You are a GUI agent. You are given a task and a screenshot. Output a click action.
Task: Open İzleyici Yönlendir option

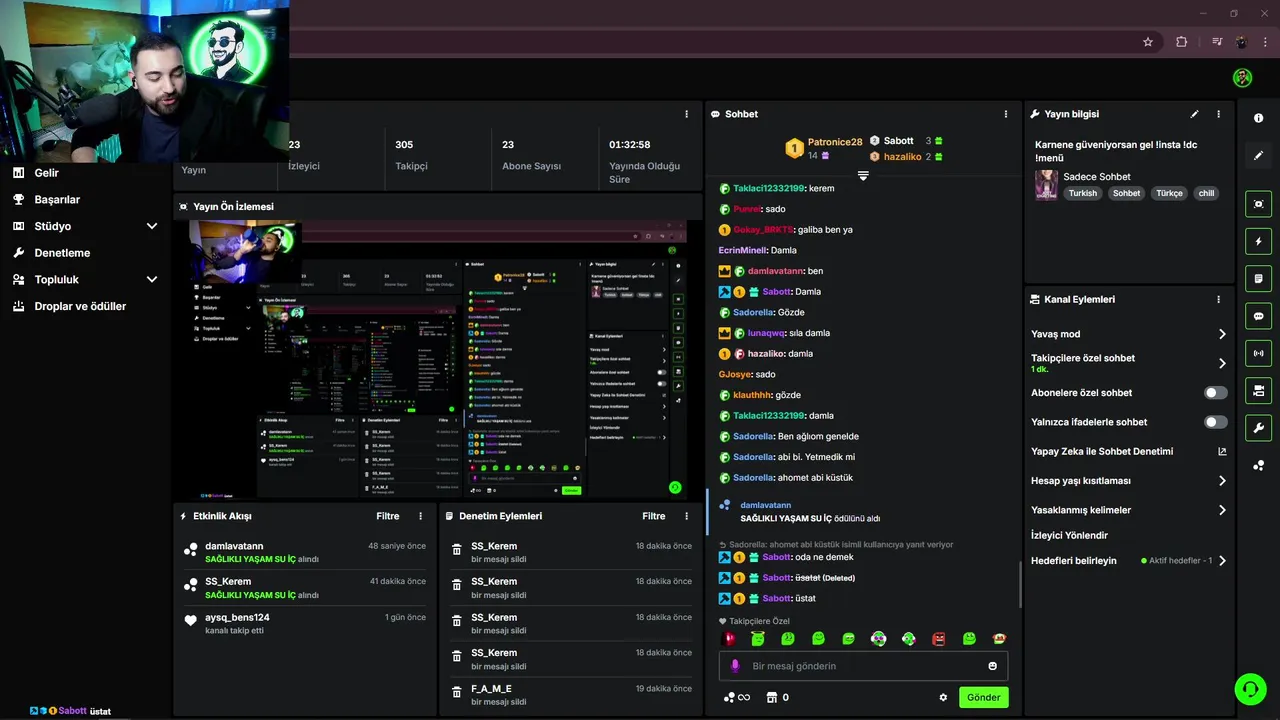(1070, 535)
